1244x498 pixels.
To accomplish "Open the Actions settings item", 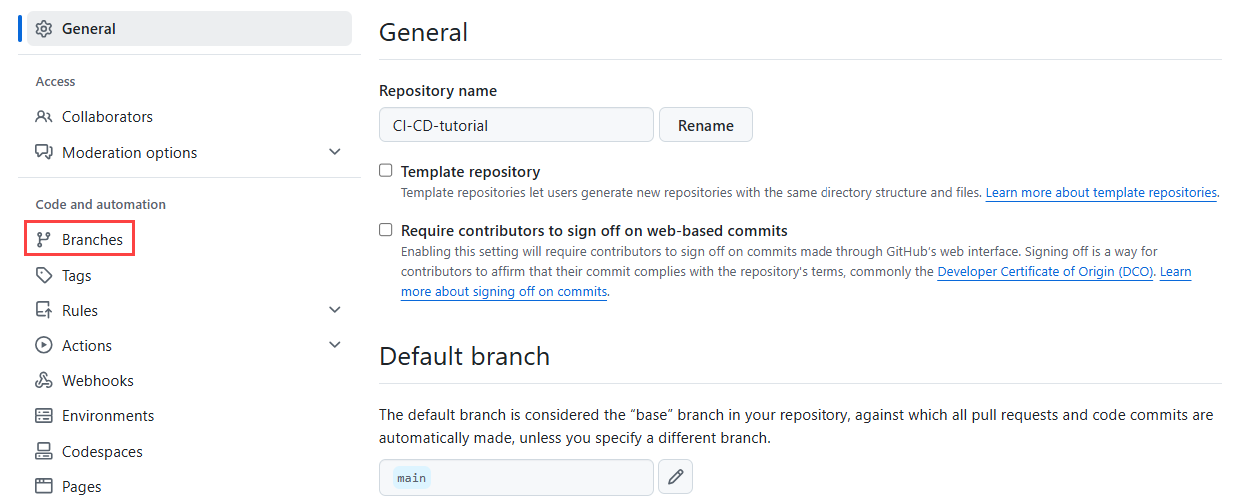I will click(x=87, y=346).
